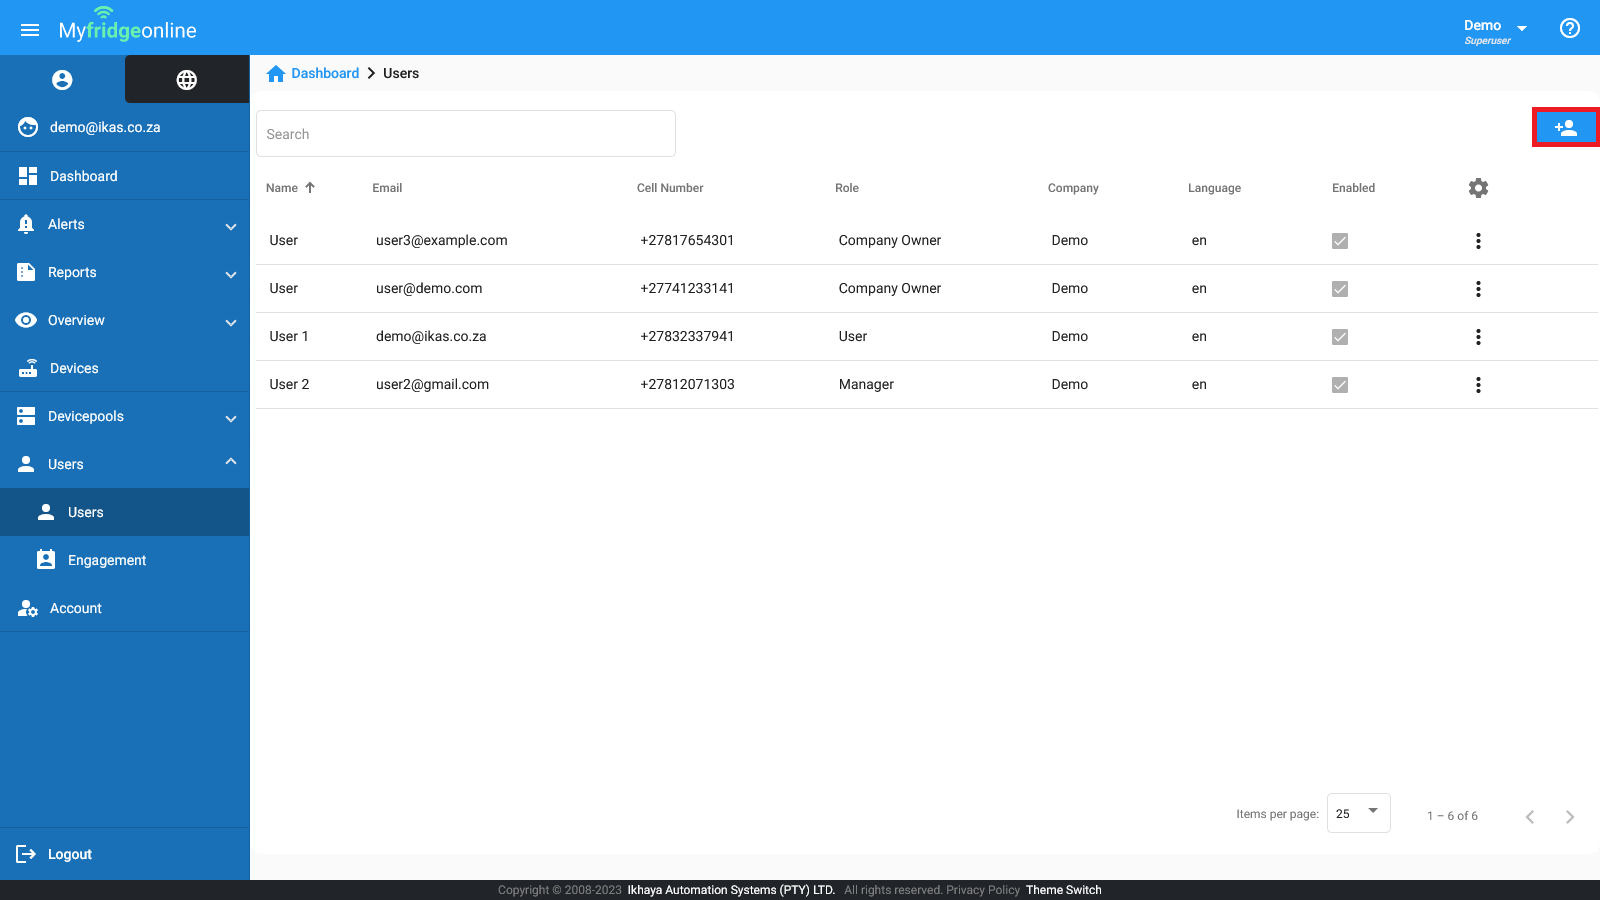This screenshot has height=900, width=1600.
Task: Click the home icon in breadcrumb
Action: coord(276,73)
